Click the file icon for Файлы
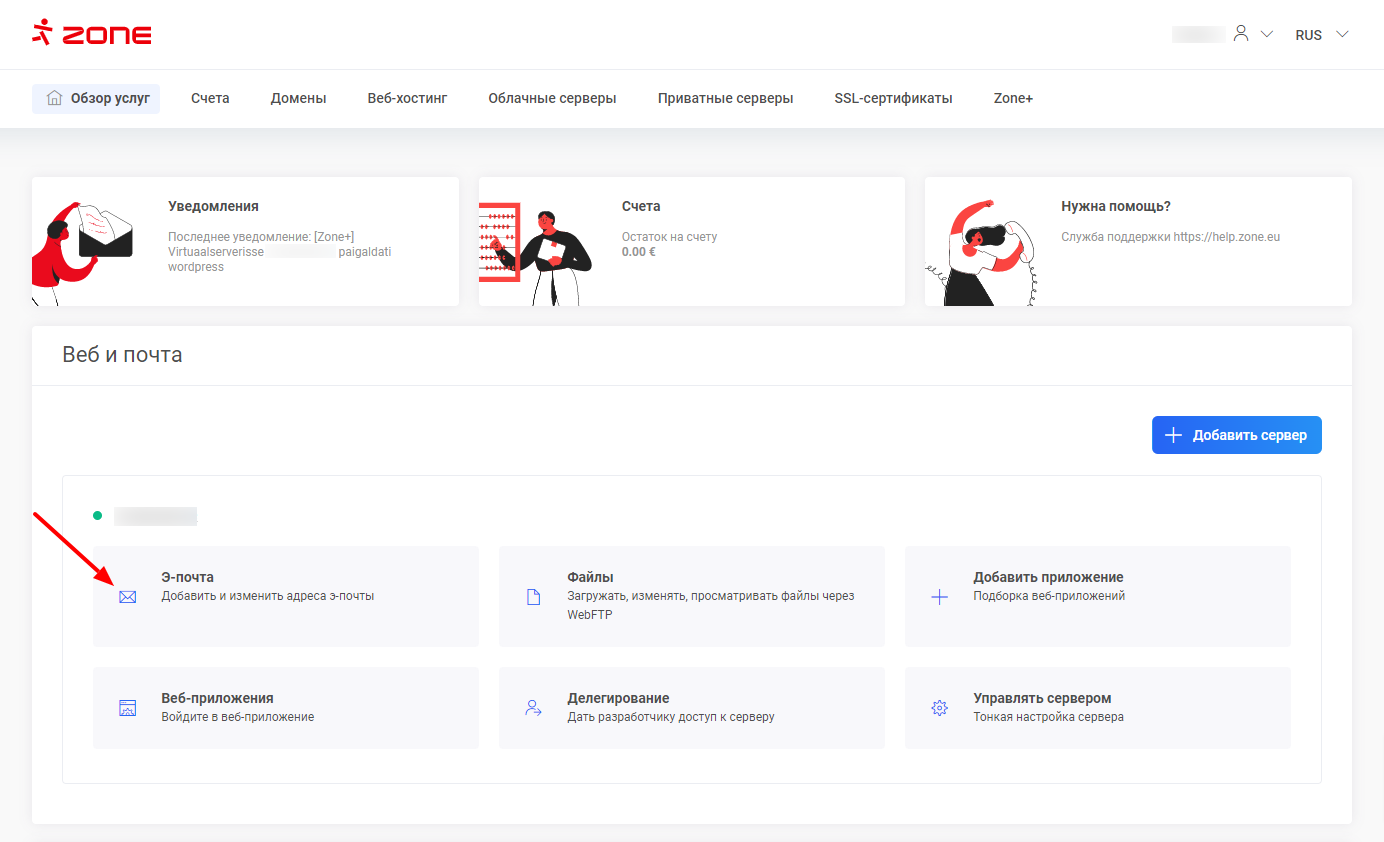This screenshot has height=842, width=1384. (x=533, y=597)
